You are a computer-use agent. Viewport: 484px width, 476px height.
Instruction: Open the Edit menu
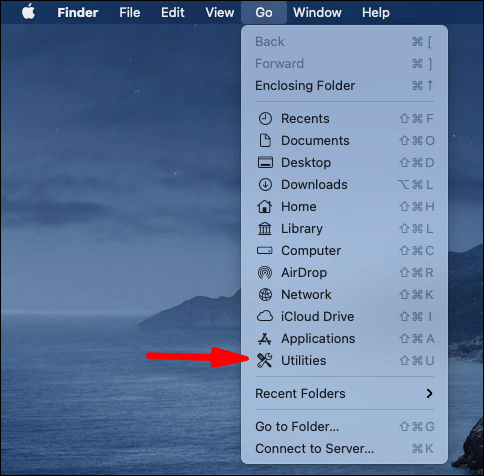(173, 12)
